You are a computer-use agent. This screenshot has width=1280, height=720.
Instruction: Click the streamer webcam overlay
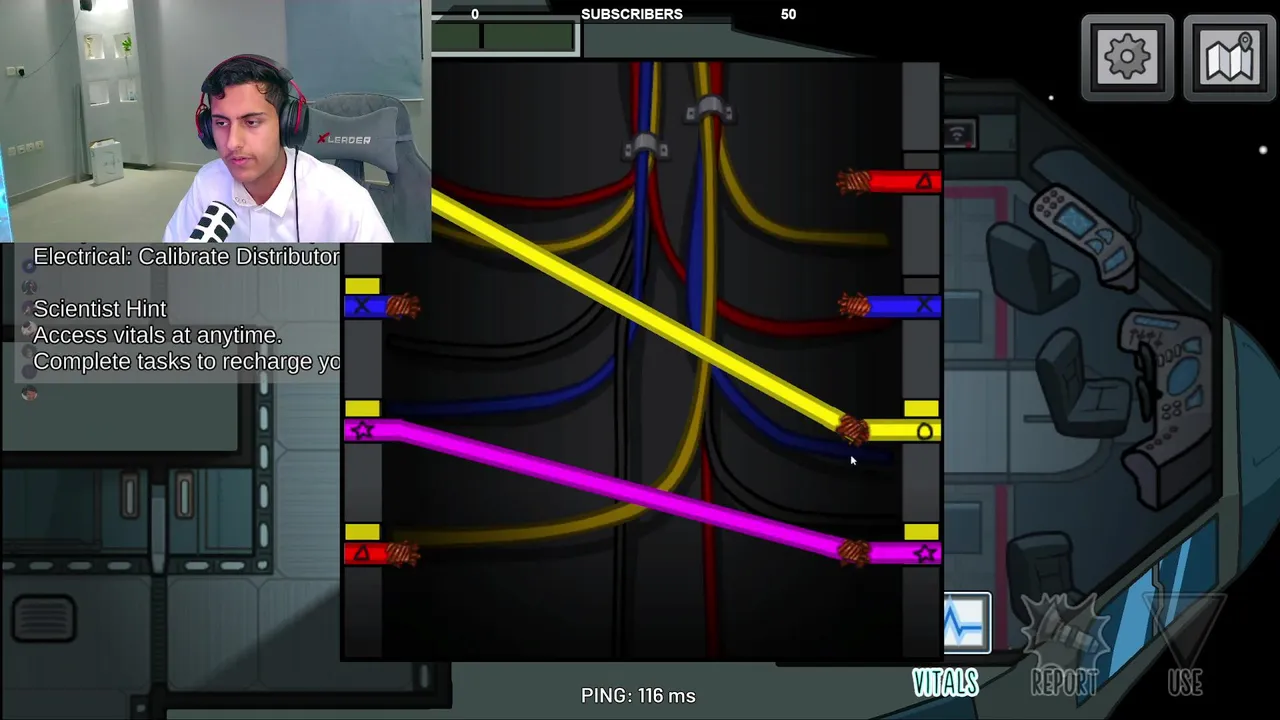(215, 121)
